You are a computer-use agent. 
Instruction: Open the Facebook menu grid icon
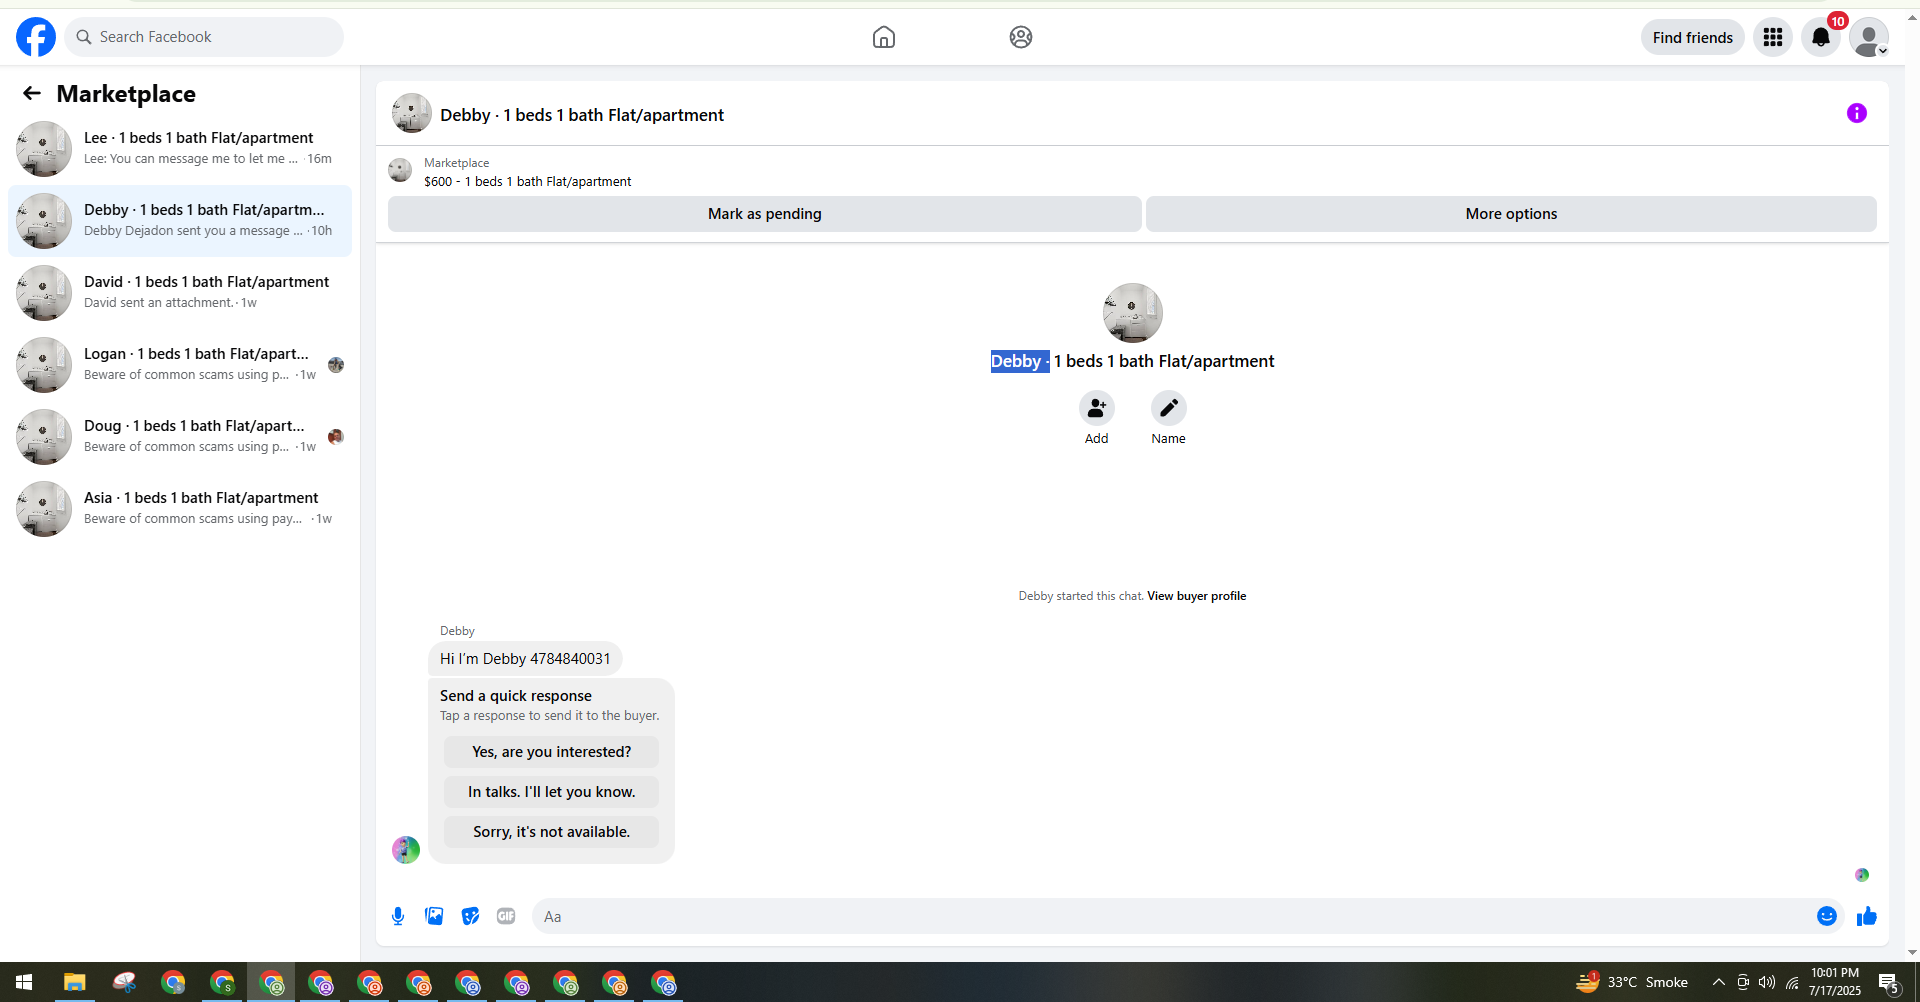[1773, 37]
